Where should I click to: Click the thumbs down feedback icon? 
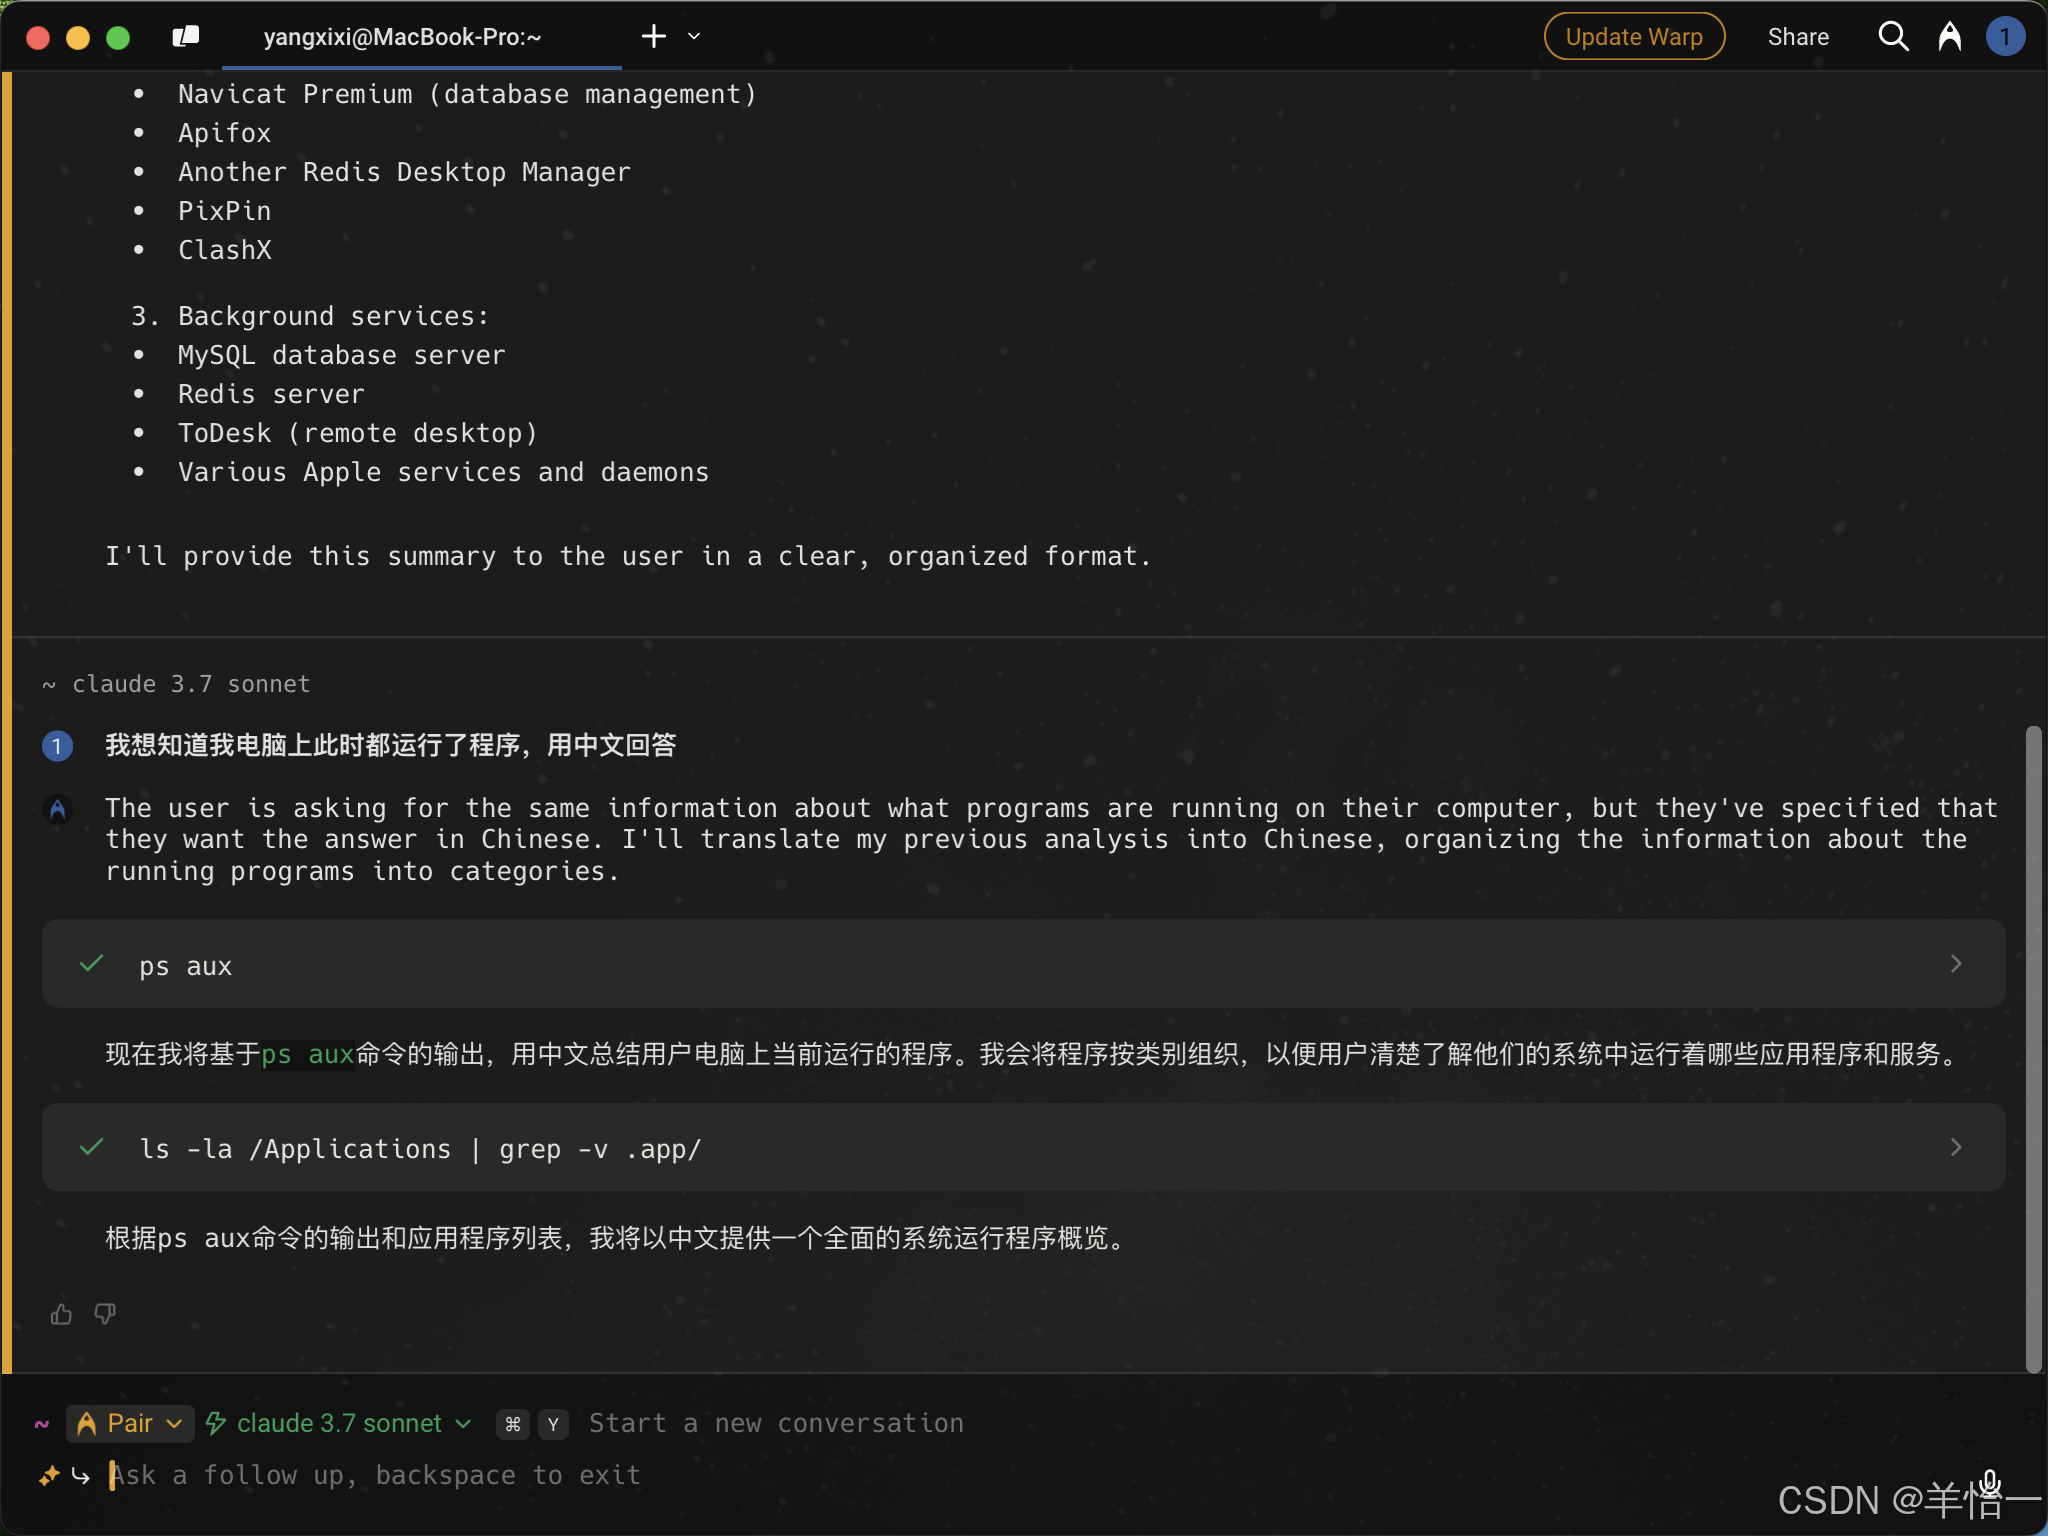pos(105,1314)
